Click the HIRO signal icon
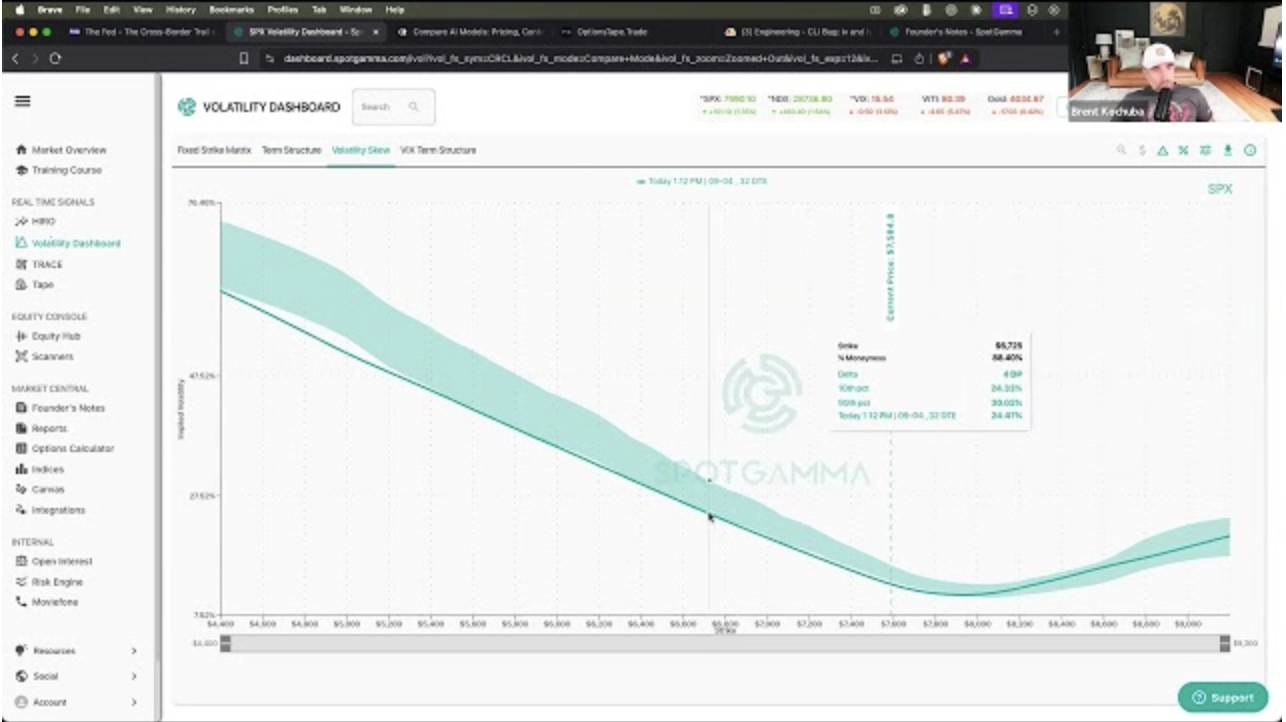Screen dimensions: 1286x722 pos(21,222)
